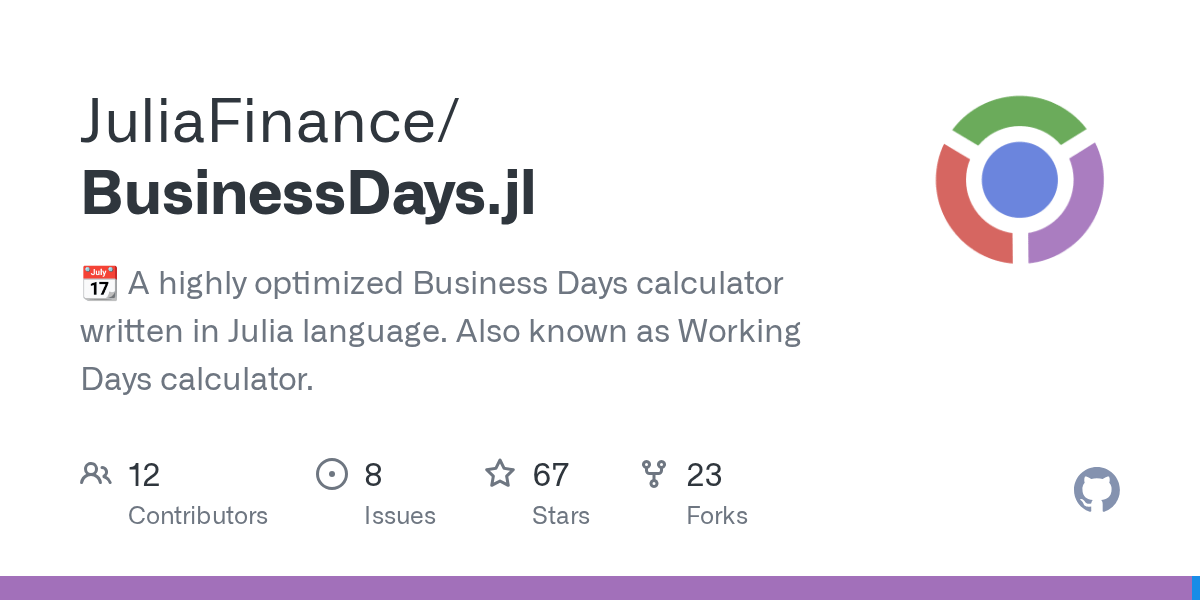Click the Issues label
Screen dimensions: 1200x600
click(x=400, y=516)
